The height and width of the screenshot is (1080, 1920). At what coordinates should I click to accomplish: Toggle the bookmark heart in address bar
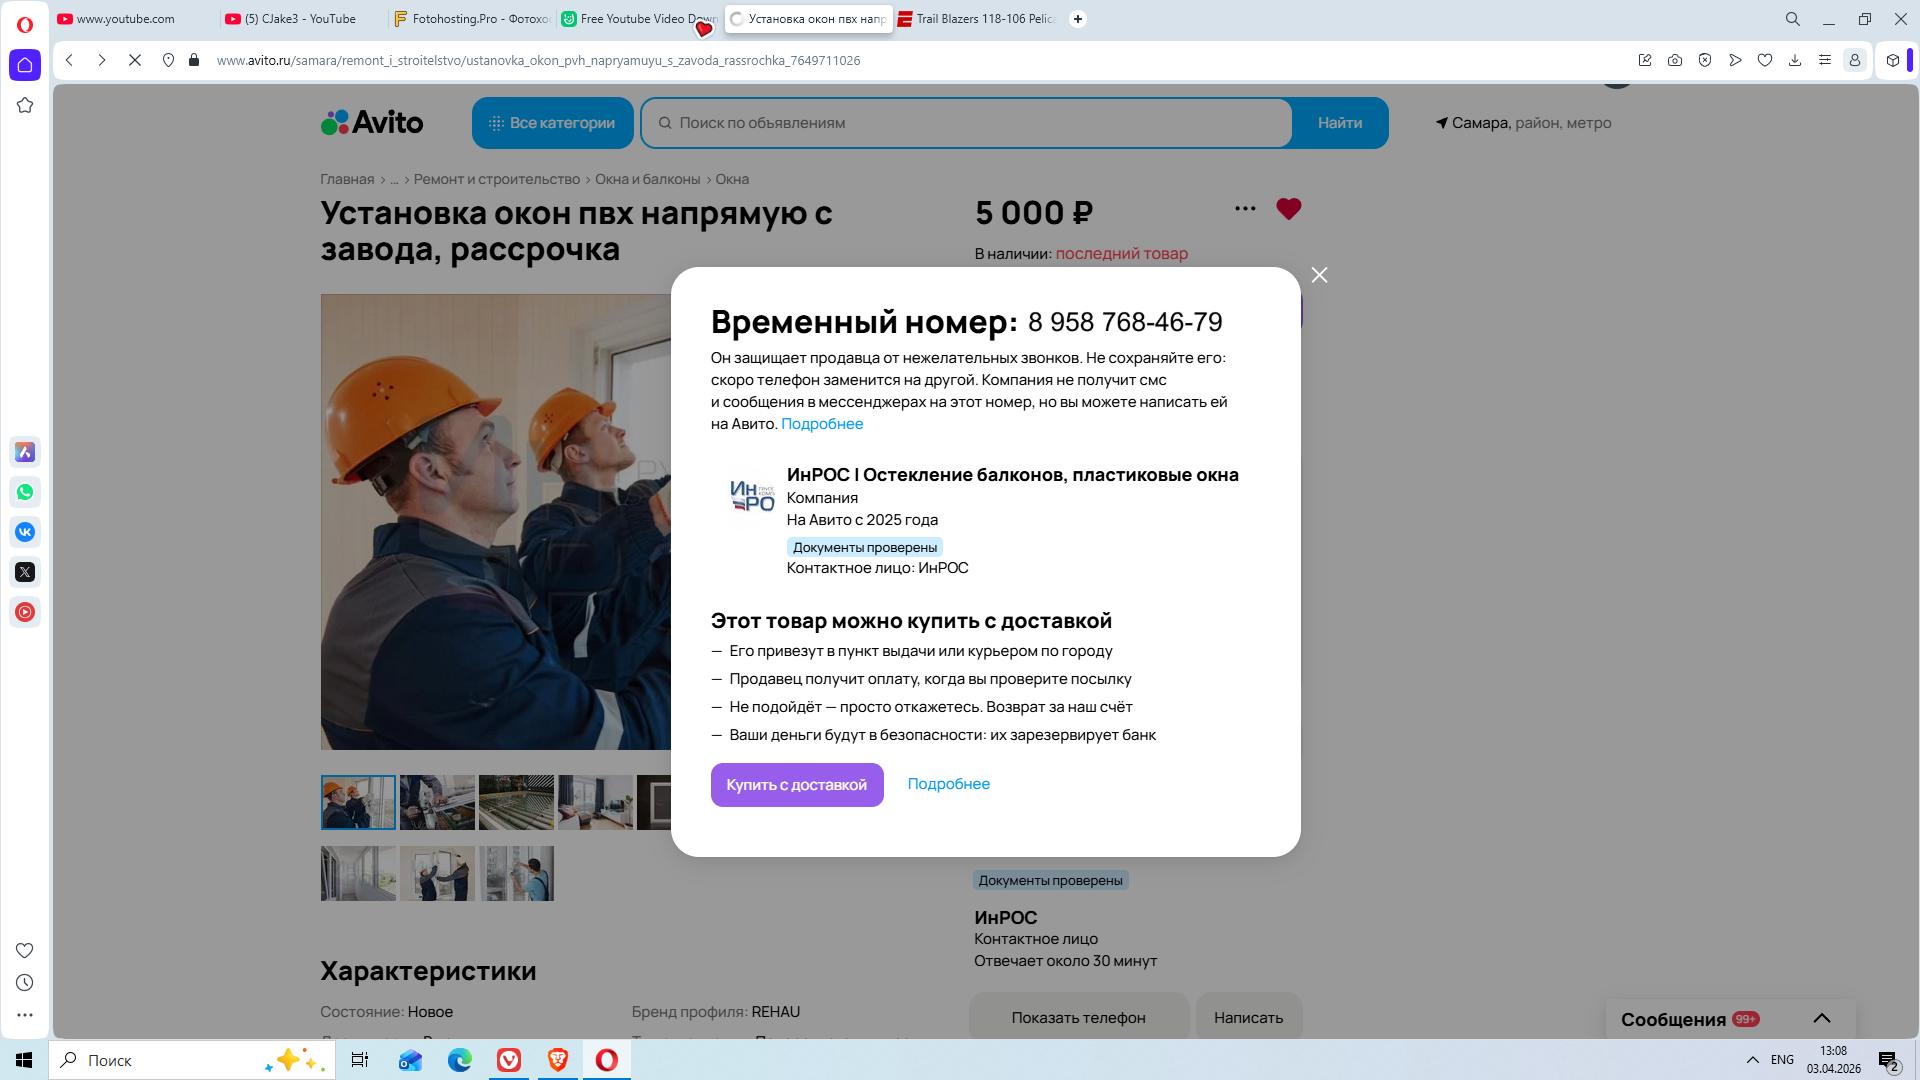[x=1765, y=60]
